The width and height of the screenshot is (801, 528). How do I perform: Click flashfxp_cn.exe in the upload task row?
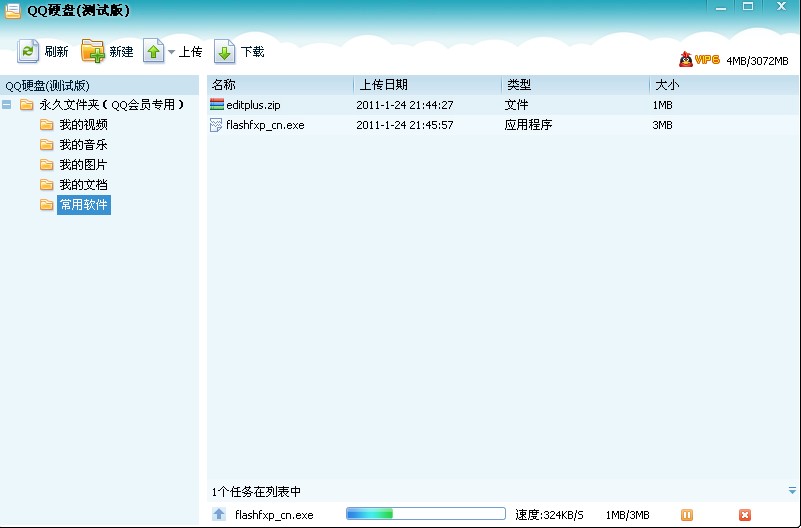pos(274,515)
